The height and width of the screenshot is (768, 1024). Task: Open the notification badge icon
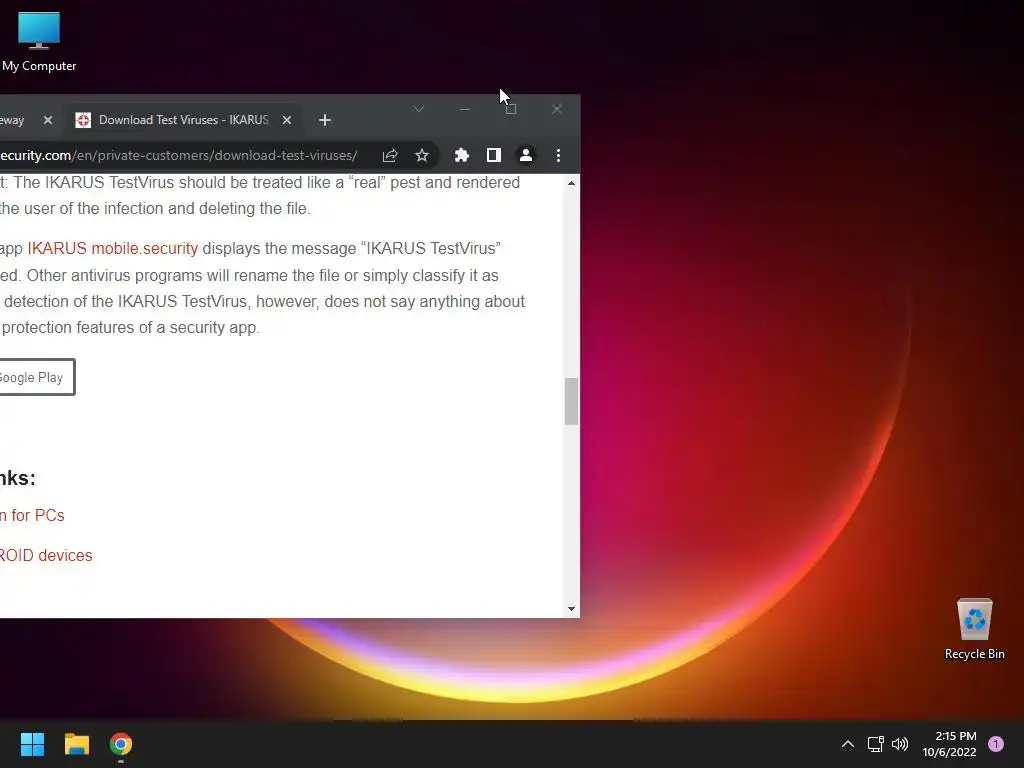(996, 744)
